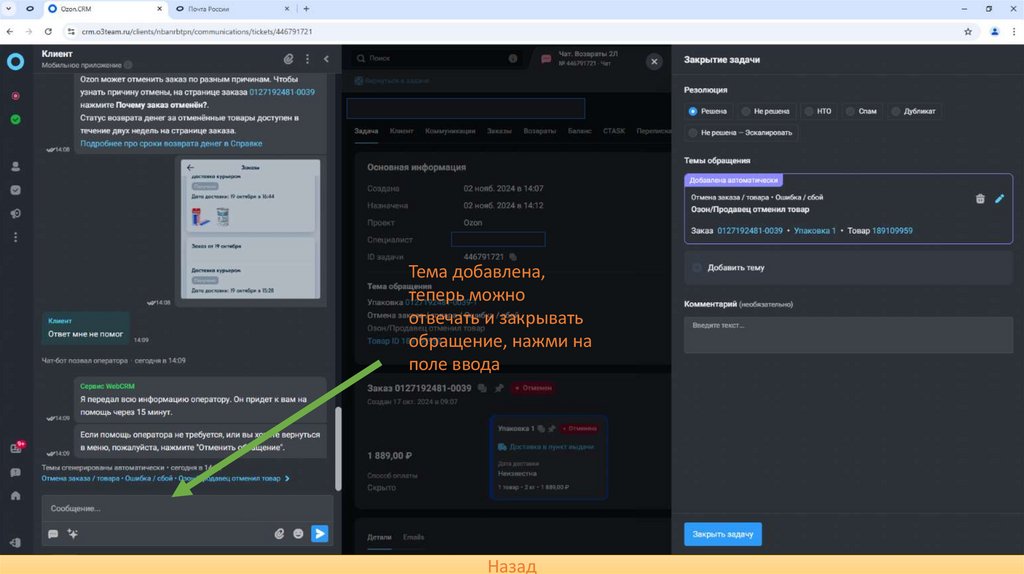Delete the auto-added topic with the trash icon

click(x=980, y=199)
